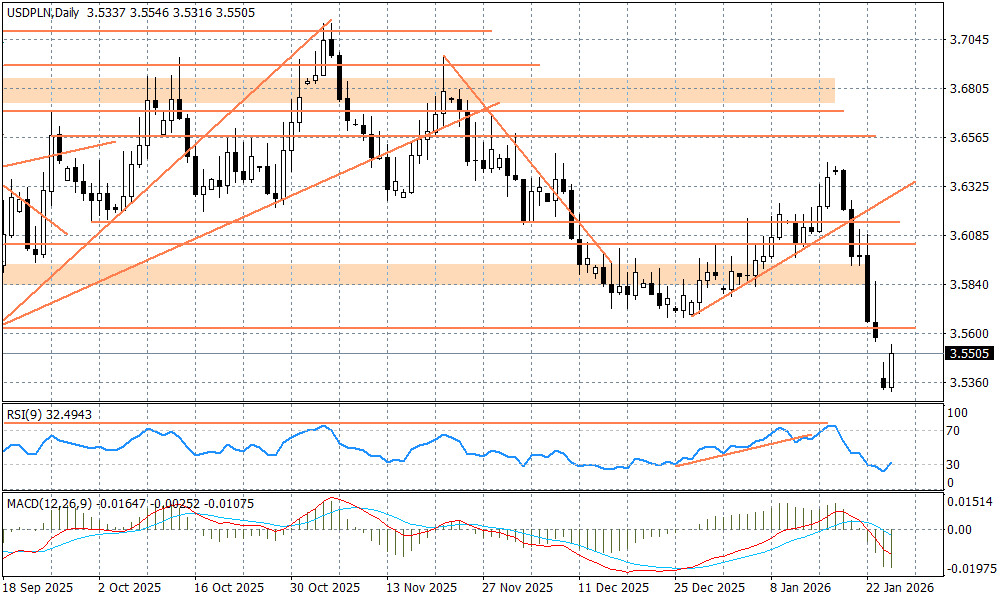Screen dimensions: 1000x600
Task: Click the RSI 70 level label
Action: [953, 431]
